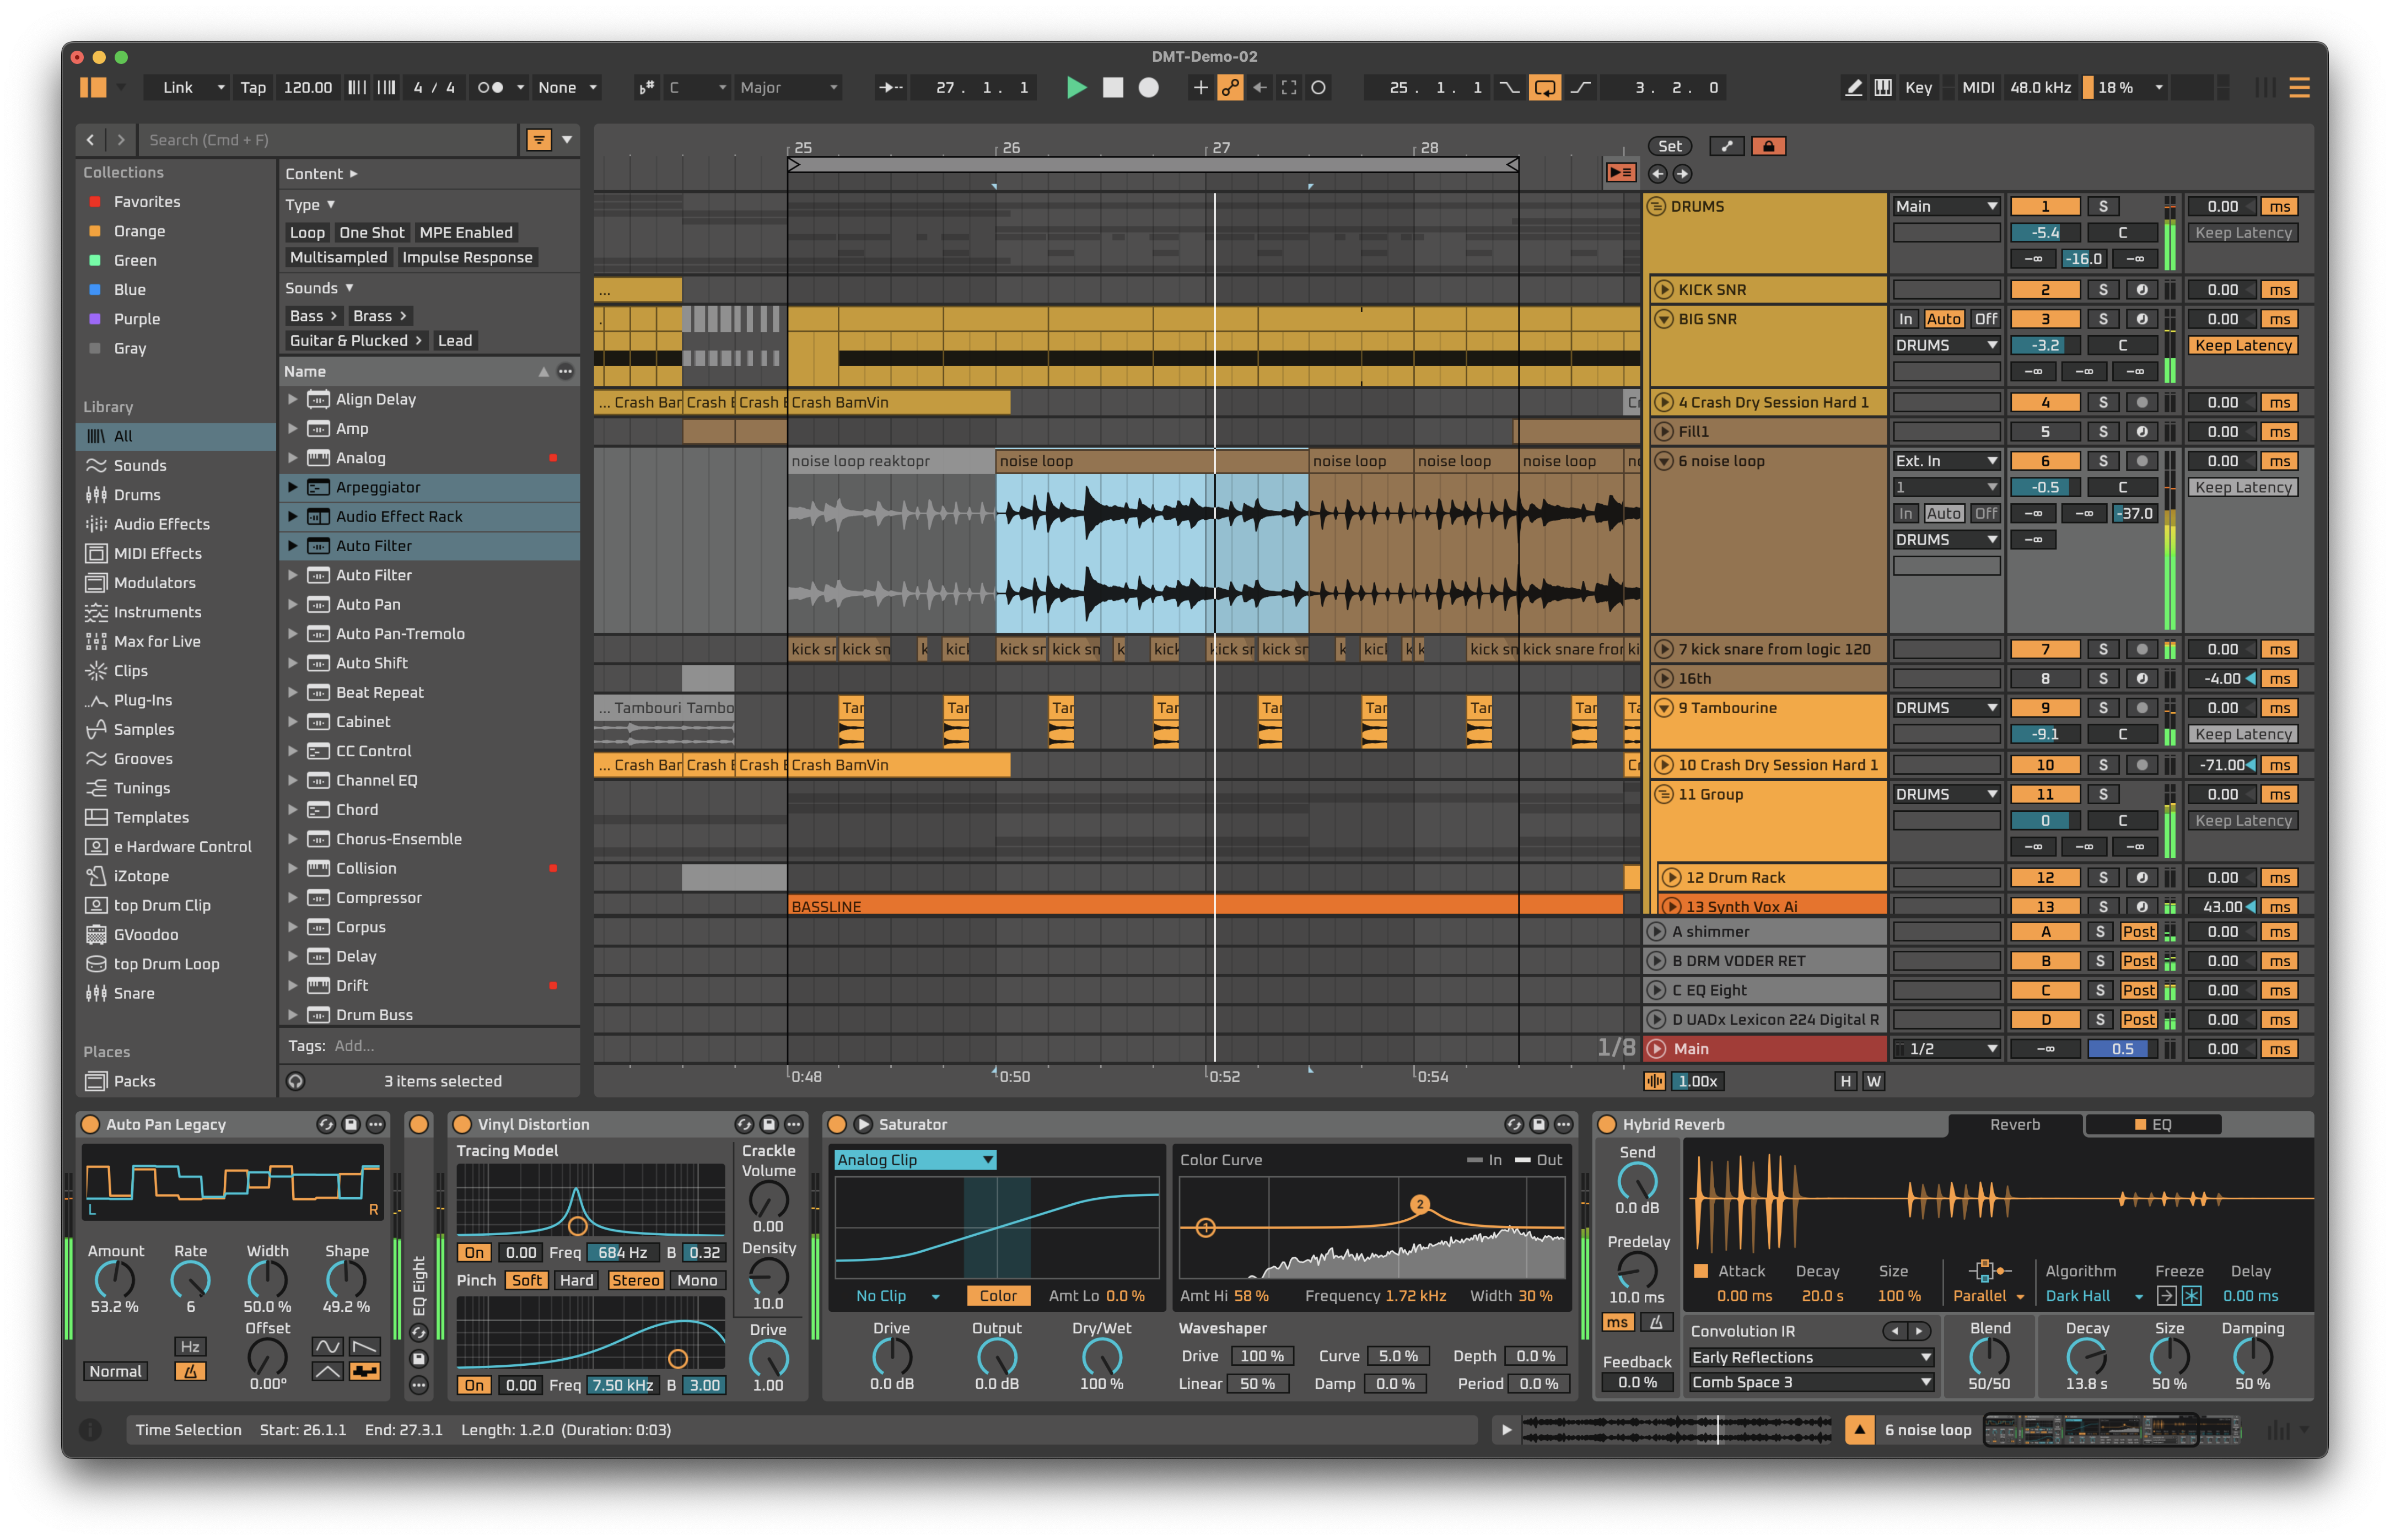
Task: Click the Loop type filter tag
Action: click(307, 232)
